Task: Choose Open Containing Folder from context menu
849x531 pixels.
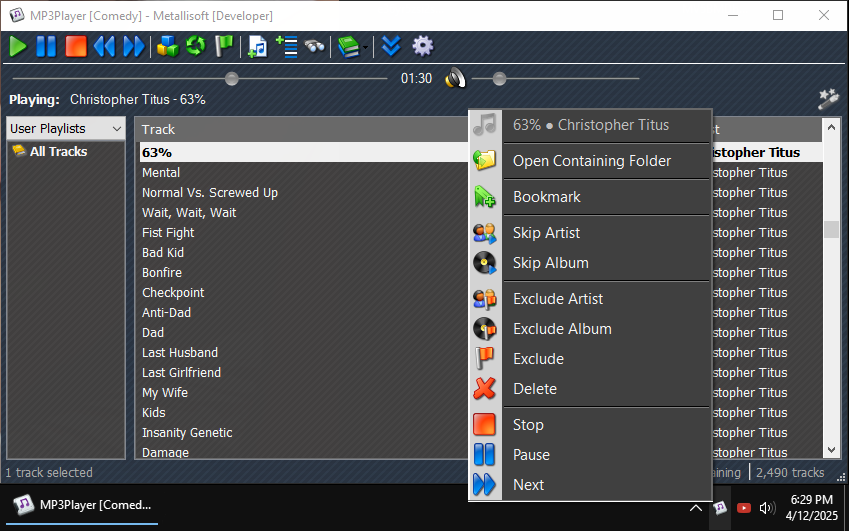Action: coord(591,161)
